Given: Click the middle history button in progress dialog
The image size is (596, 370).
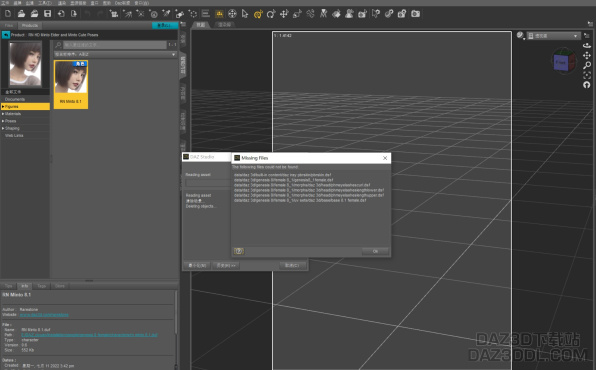Looking at the screenshot, I should (226, 265).
